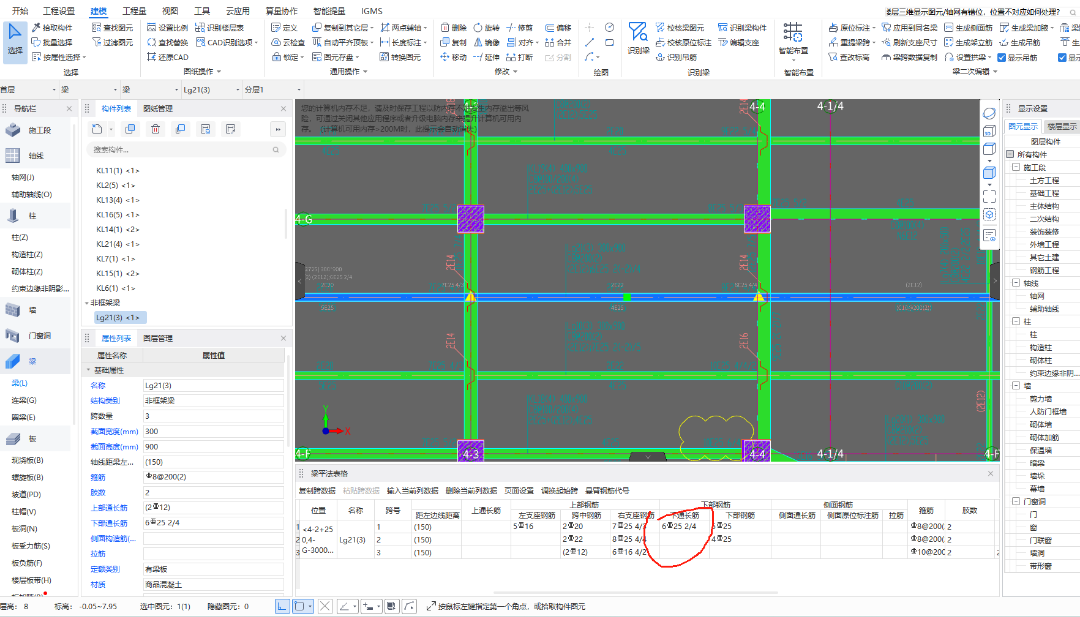Click 页面设置 button
1080x617 pixels.
[x=519, y=491]
